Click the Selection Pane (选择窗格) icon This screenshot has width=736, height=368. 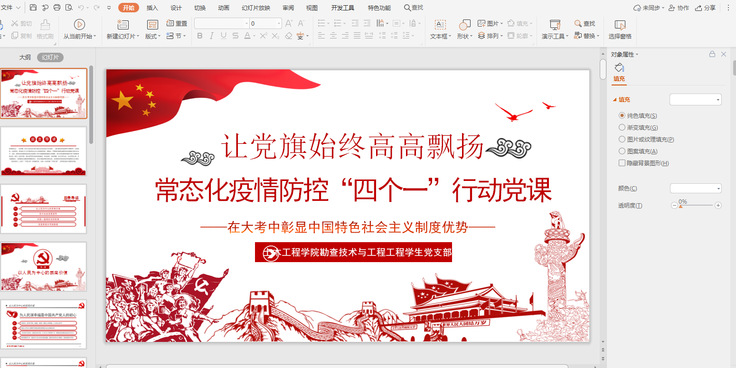coord(620,25)
